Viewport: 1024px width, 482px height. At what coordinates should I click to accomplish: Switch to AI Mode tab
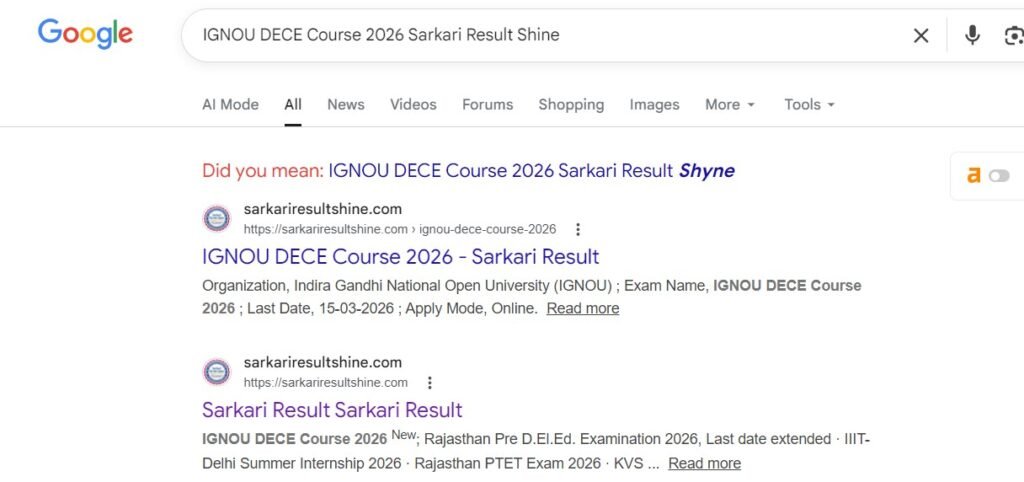point(230,104)
